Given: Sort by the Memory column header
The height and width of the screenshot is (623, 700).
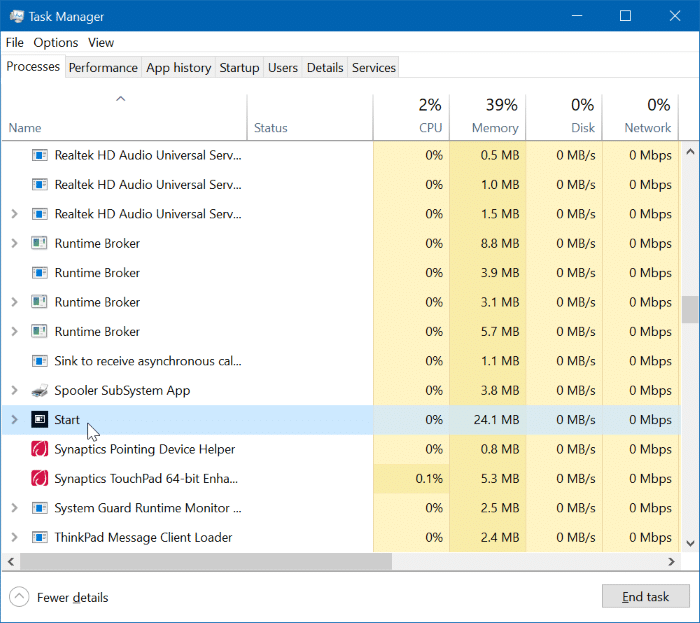Looking at the screenshot, I should 488,117.
